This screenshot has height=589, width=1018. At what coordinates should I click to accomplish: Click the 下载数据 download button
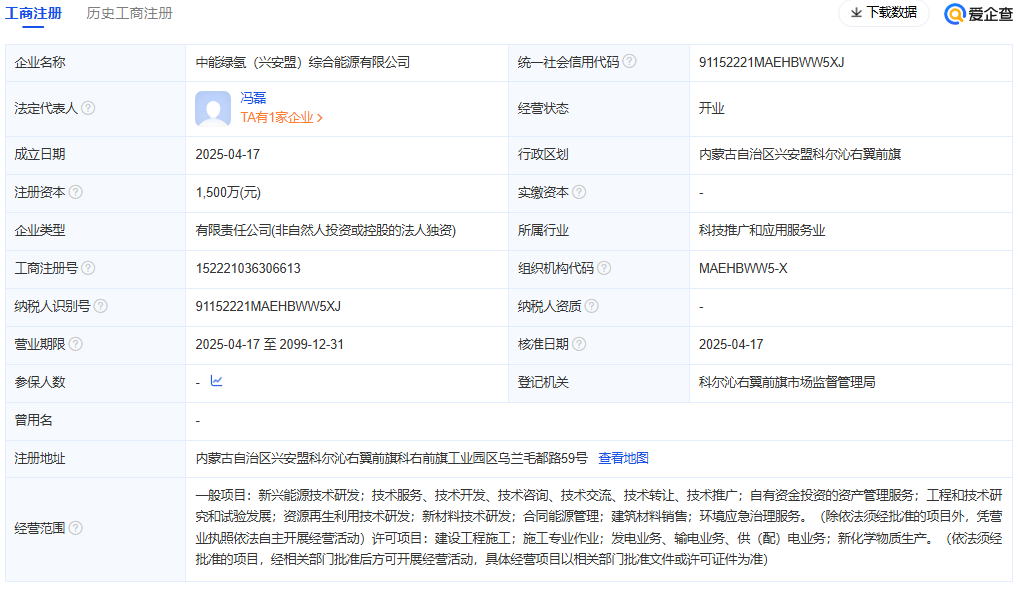pos(883,13)
